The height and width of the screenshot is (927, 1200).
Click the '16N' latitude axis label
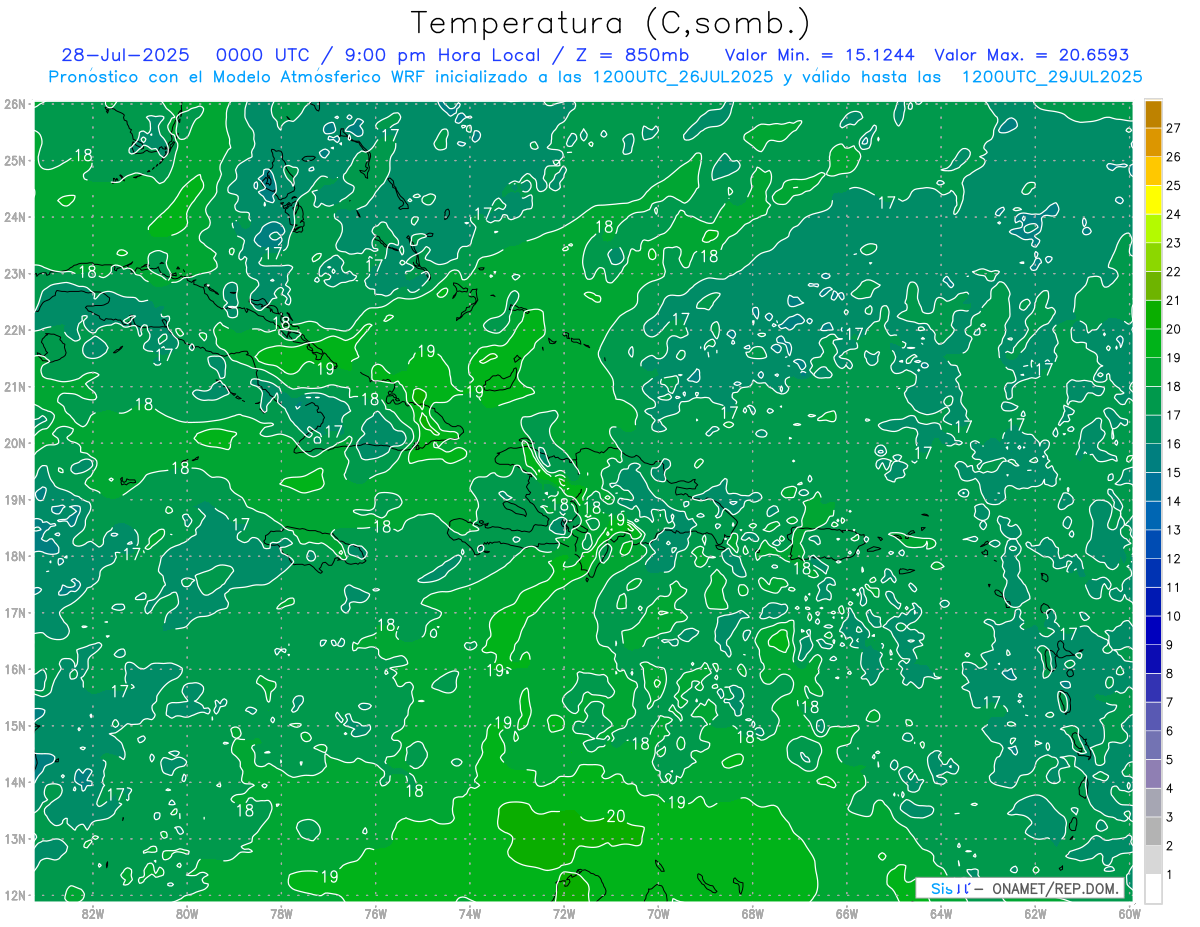point(14,669)
